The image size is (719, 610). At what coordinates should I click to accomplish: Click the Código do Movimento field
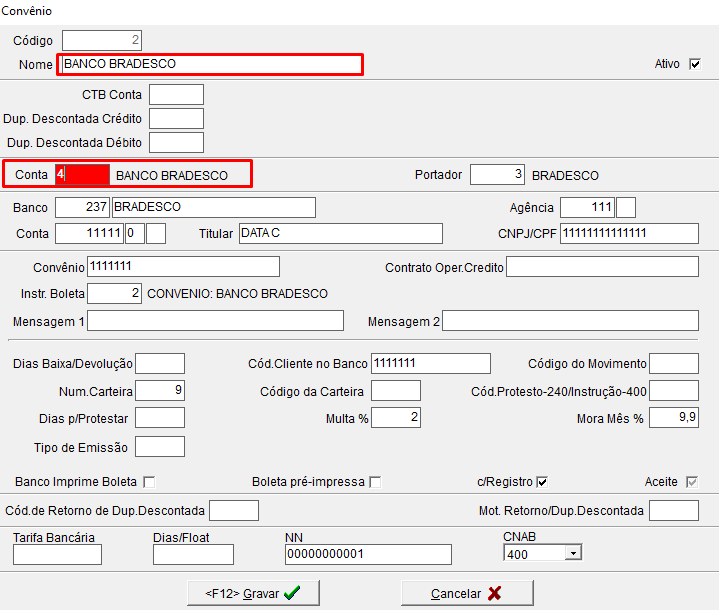(674, 364)
